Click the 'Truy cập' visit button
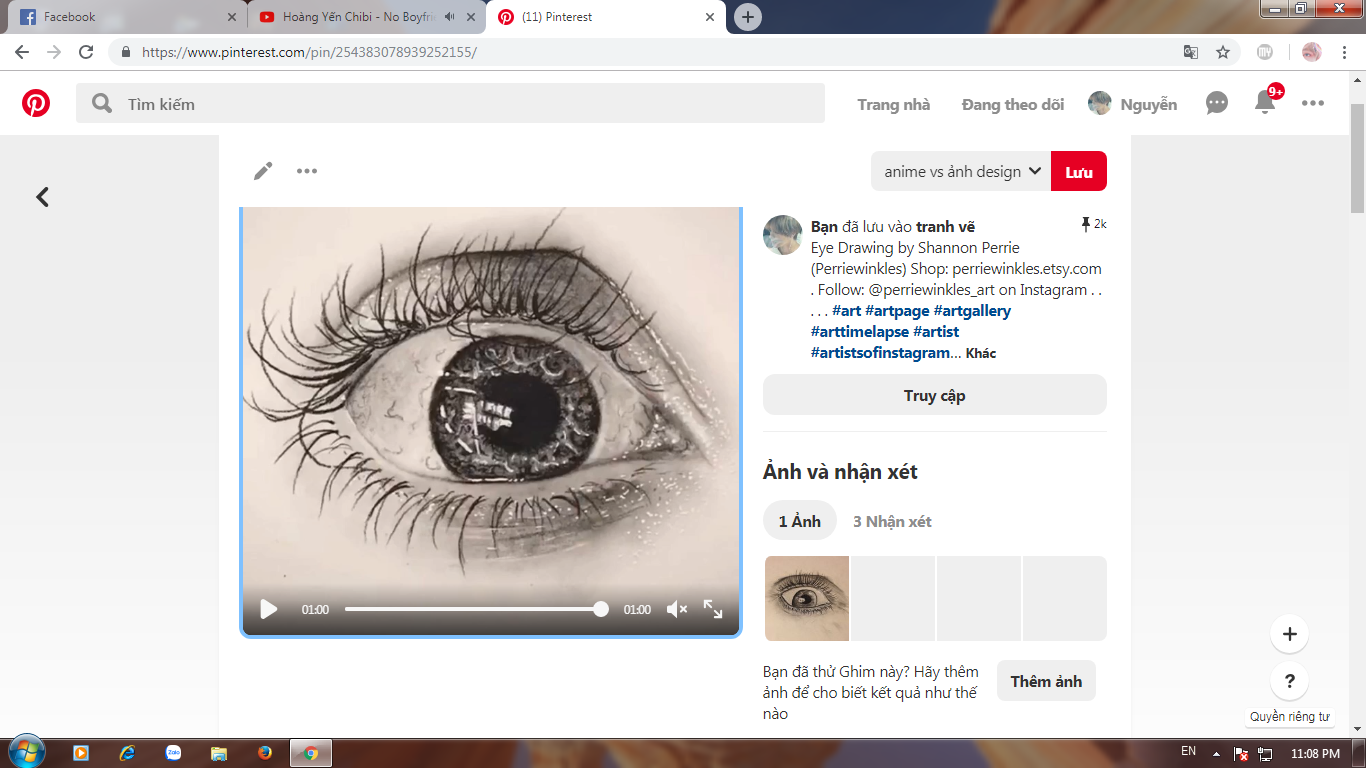This screenshot has height=768, width=1366. 934,395
